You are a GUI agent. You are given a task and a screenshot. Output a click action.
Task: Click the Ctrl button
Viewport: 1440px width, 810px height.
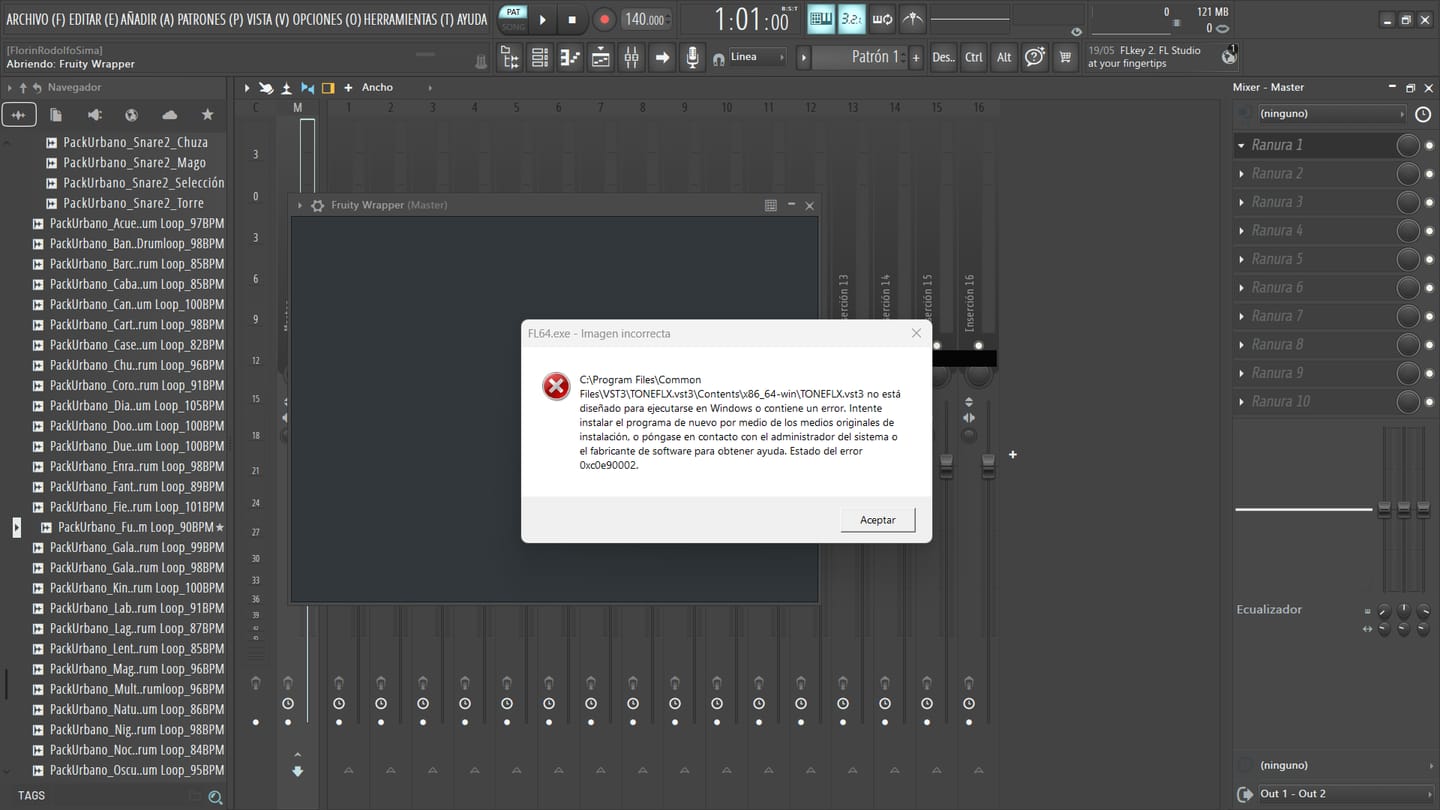pyautogui.click(x=974, y=58)
